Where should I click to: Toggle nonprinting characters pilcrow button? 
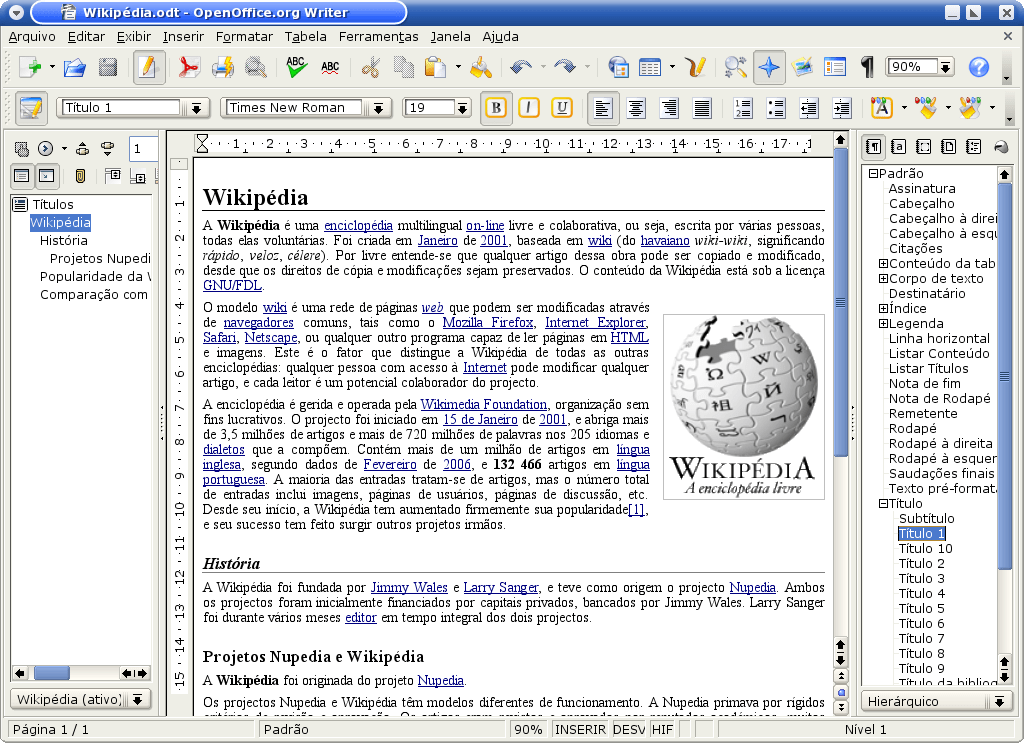pyautogui.click(x=867, y=68)
